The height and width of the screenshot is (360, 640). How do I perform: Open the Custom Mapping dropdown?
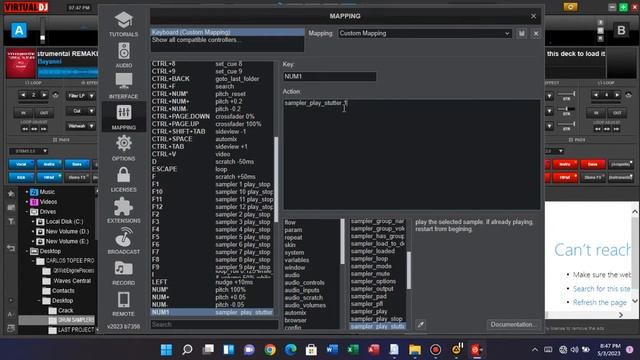click(x=424, y=33)
